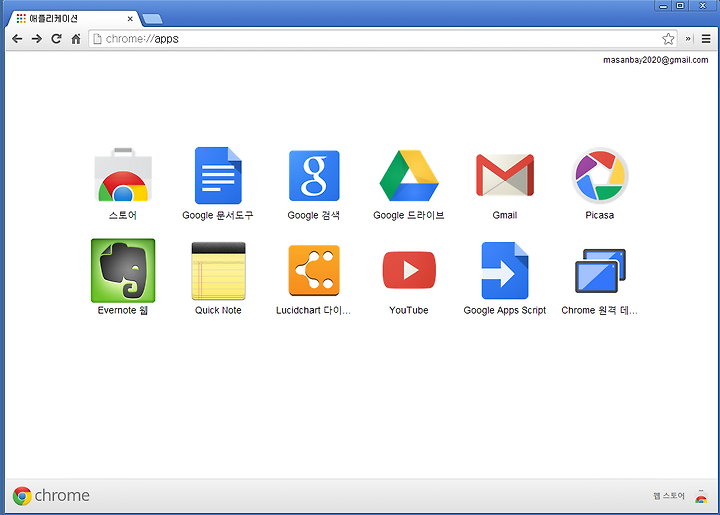
Task: Open the Evernote 웹 app
Action: pos(123,270)
